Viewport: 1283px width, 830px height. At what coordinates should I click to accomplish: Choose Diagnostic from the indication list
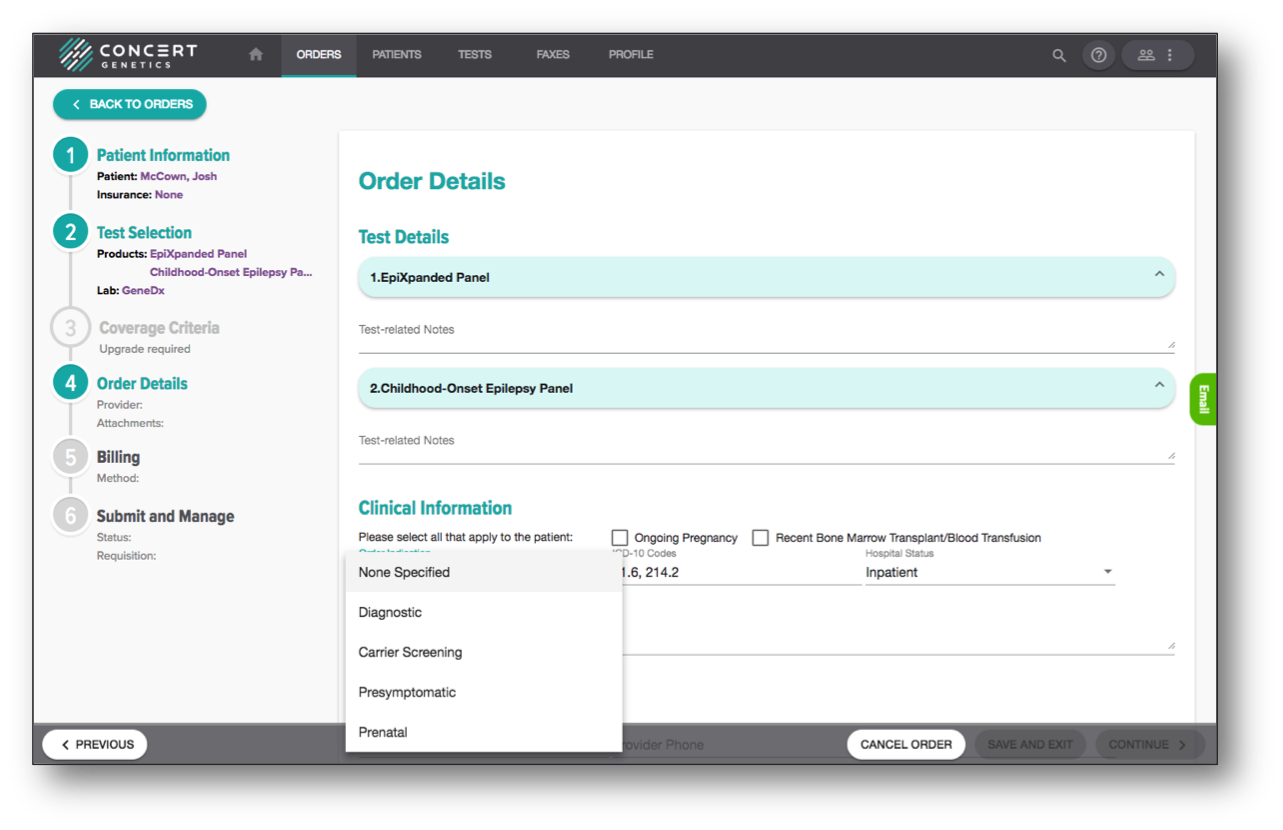pyautogui.click(x=391, y=612)
